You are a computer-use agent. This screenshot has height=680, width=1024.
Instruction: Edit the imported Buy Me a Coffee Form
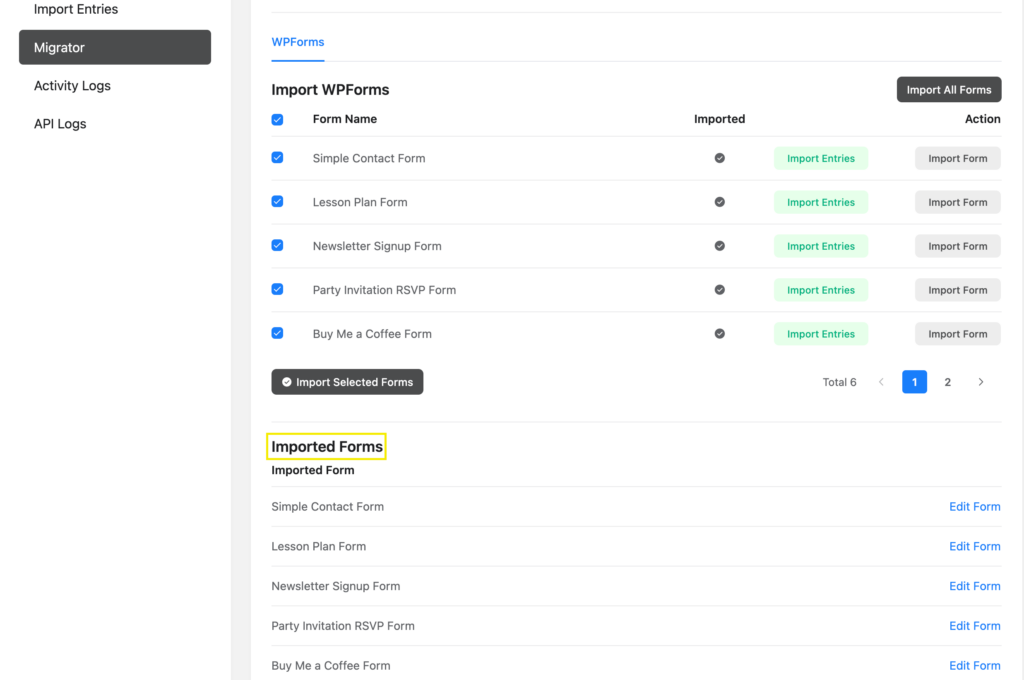click(x=974, y=666)
